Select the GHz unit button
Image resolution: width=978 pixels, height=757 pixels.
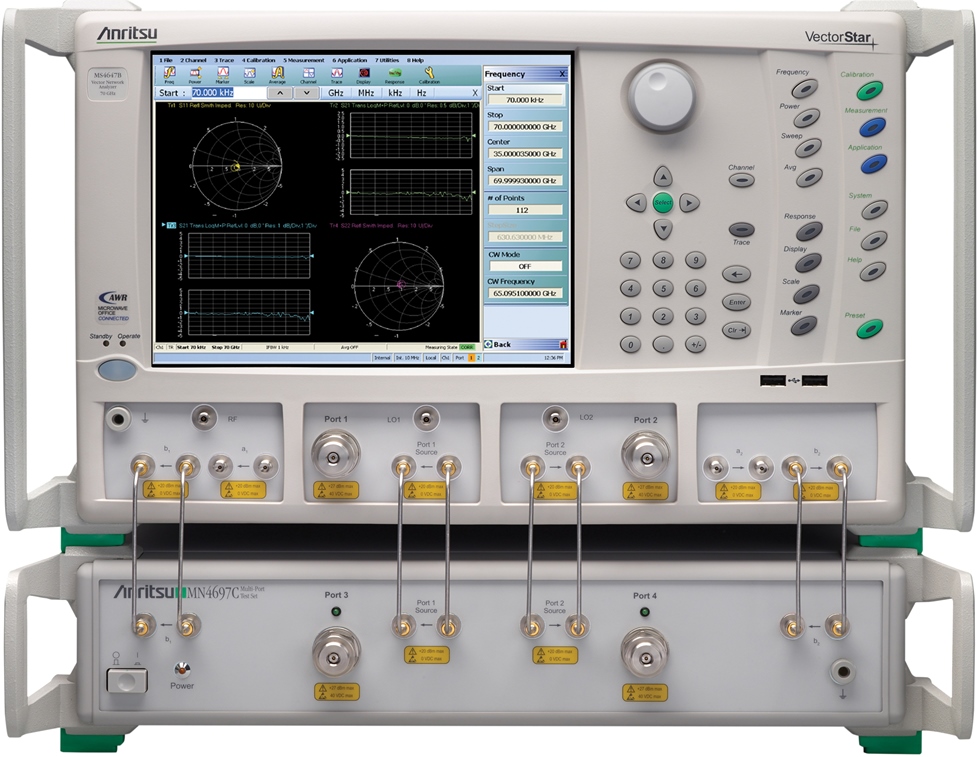pyautogui.click(x=337, y=92)
